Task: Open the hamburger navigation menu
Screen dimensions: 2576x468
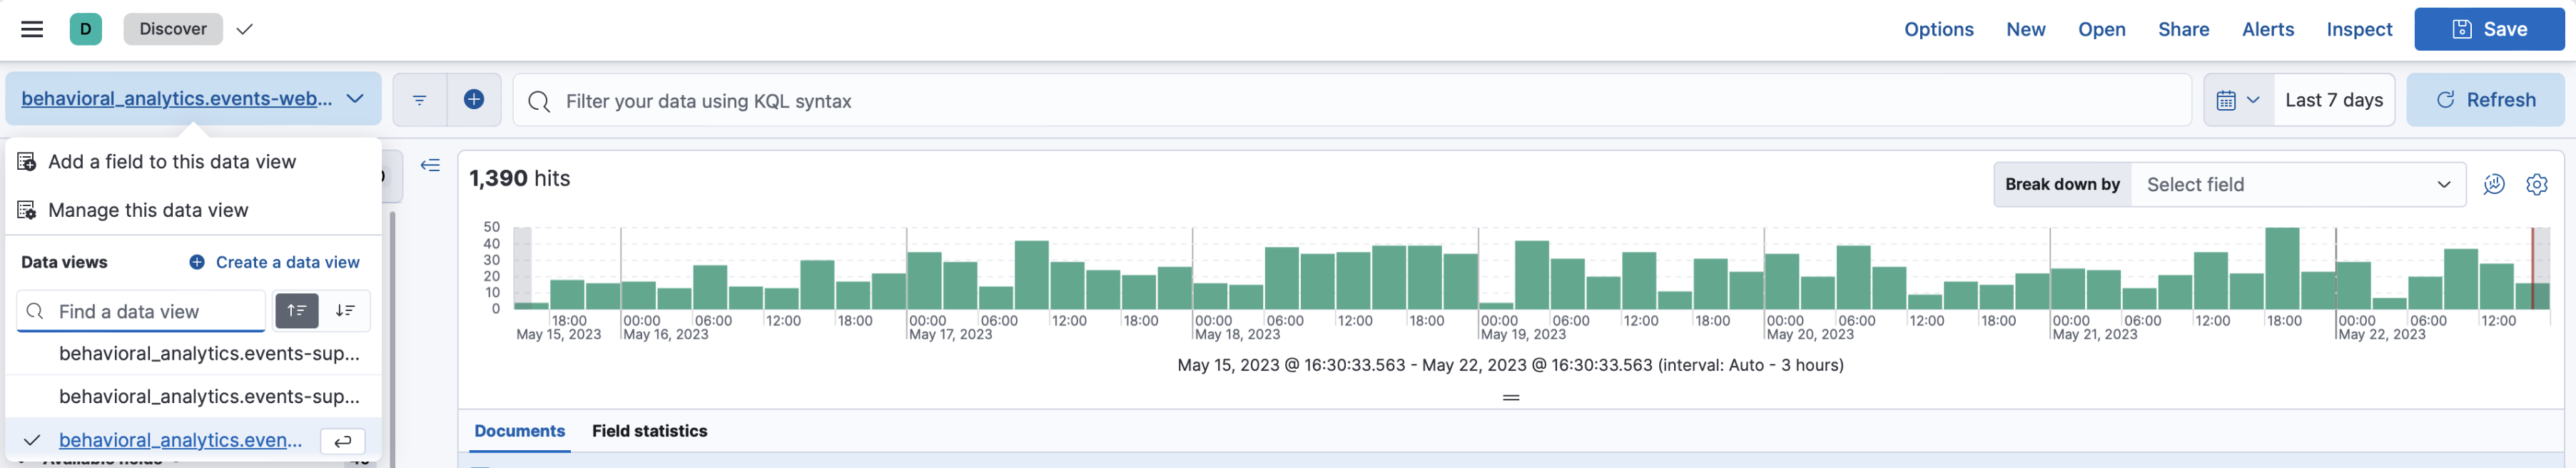Action: coord(32,29)
